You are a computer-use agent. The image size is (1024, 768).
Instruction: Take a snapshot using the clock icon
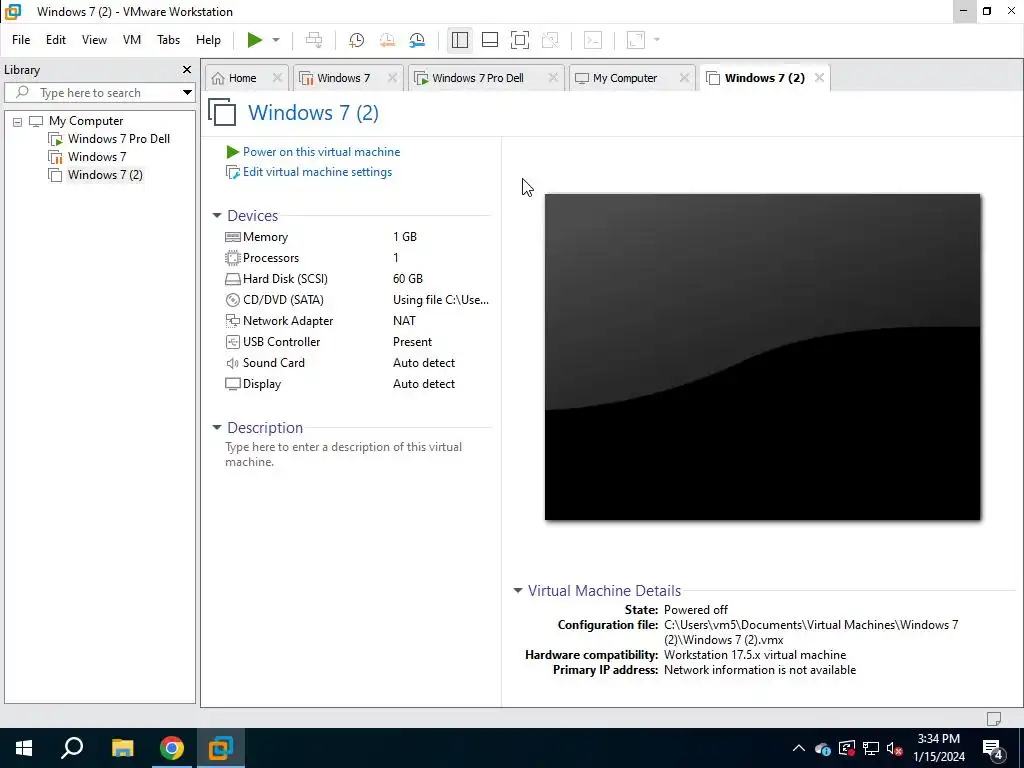pyautogui.click(x=356, y=40)
